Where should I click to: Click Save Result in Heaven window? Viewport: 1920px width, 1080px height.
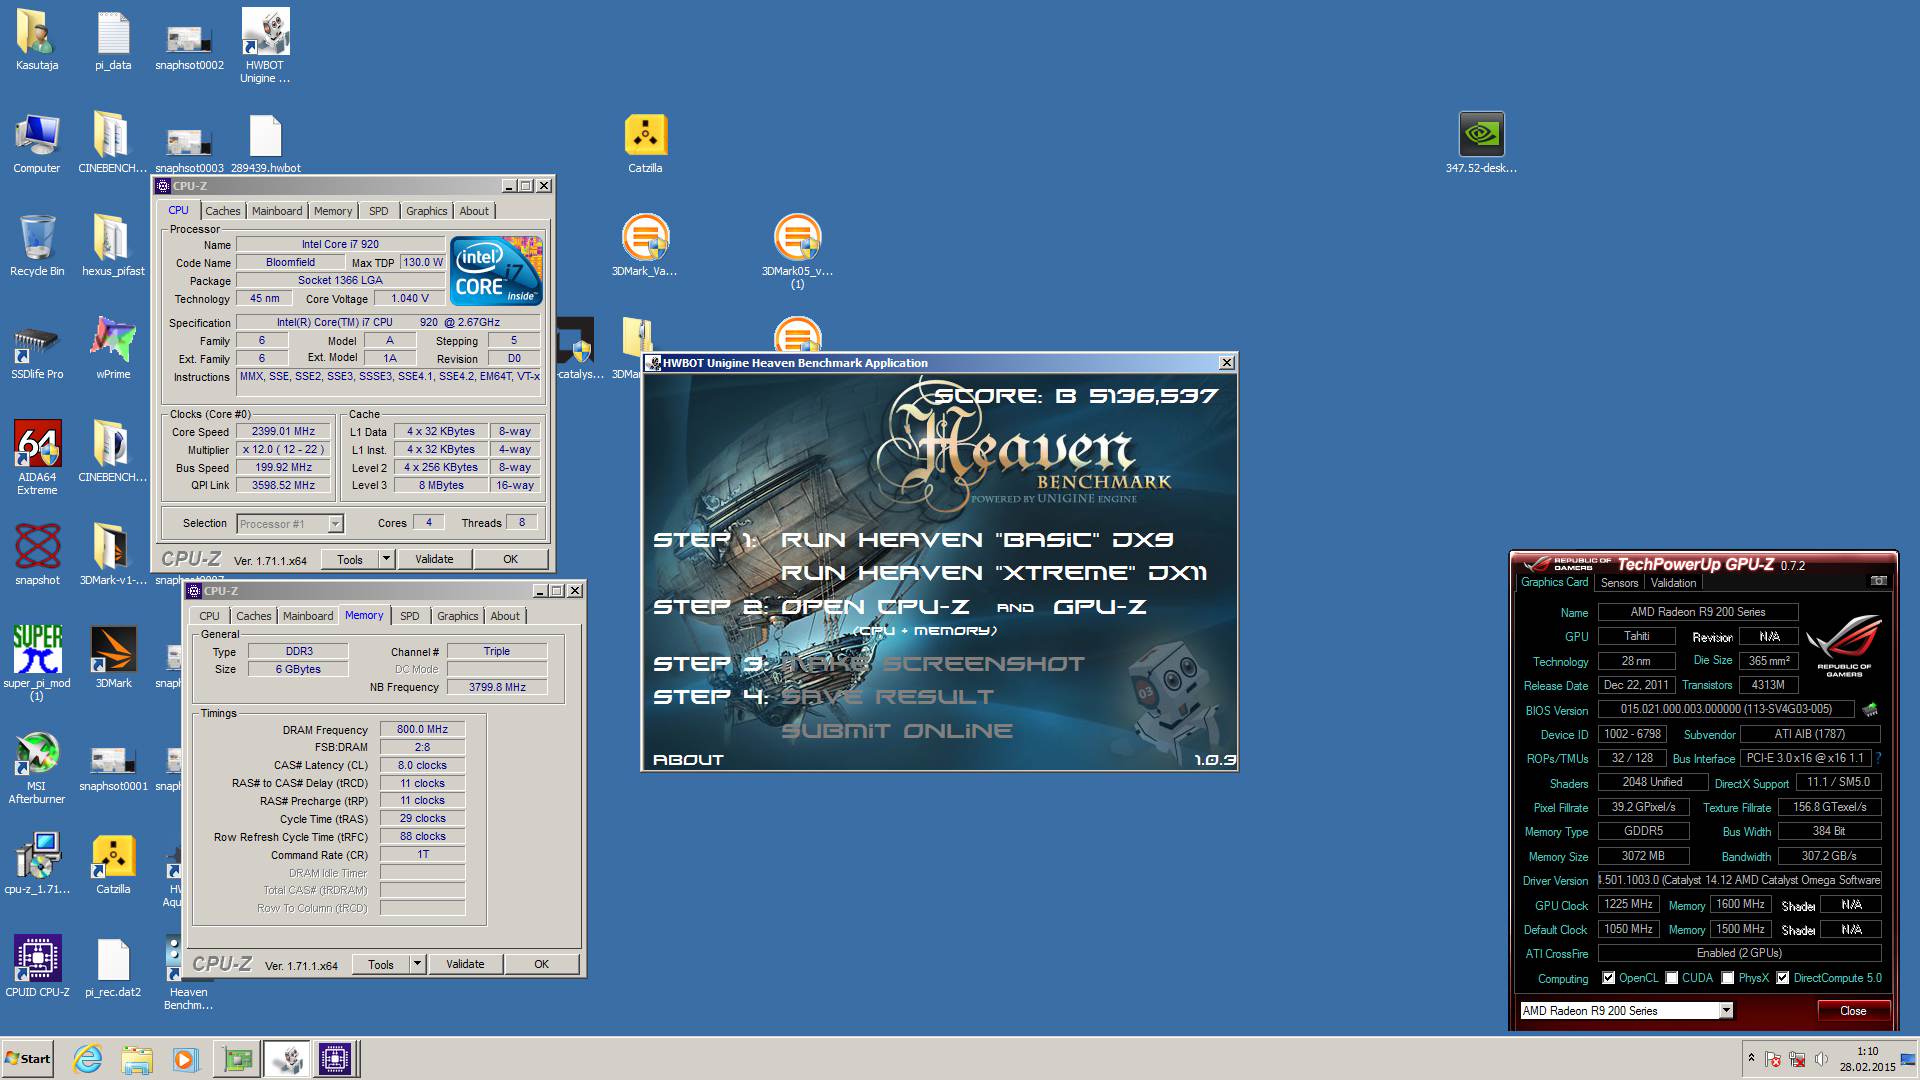pos(887,697)
